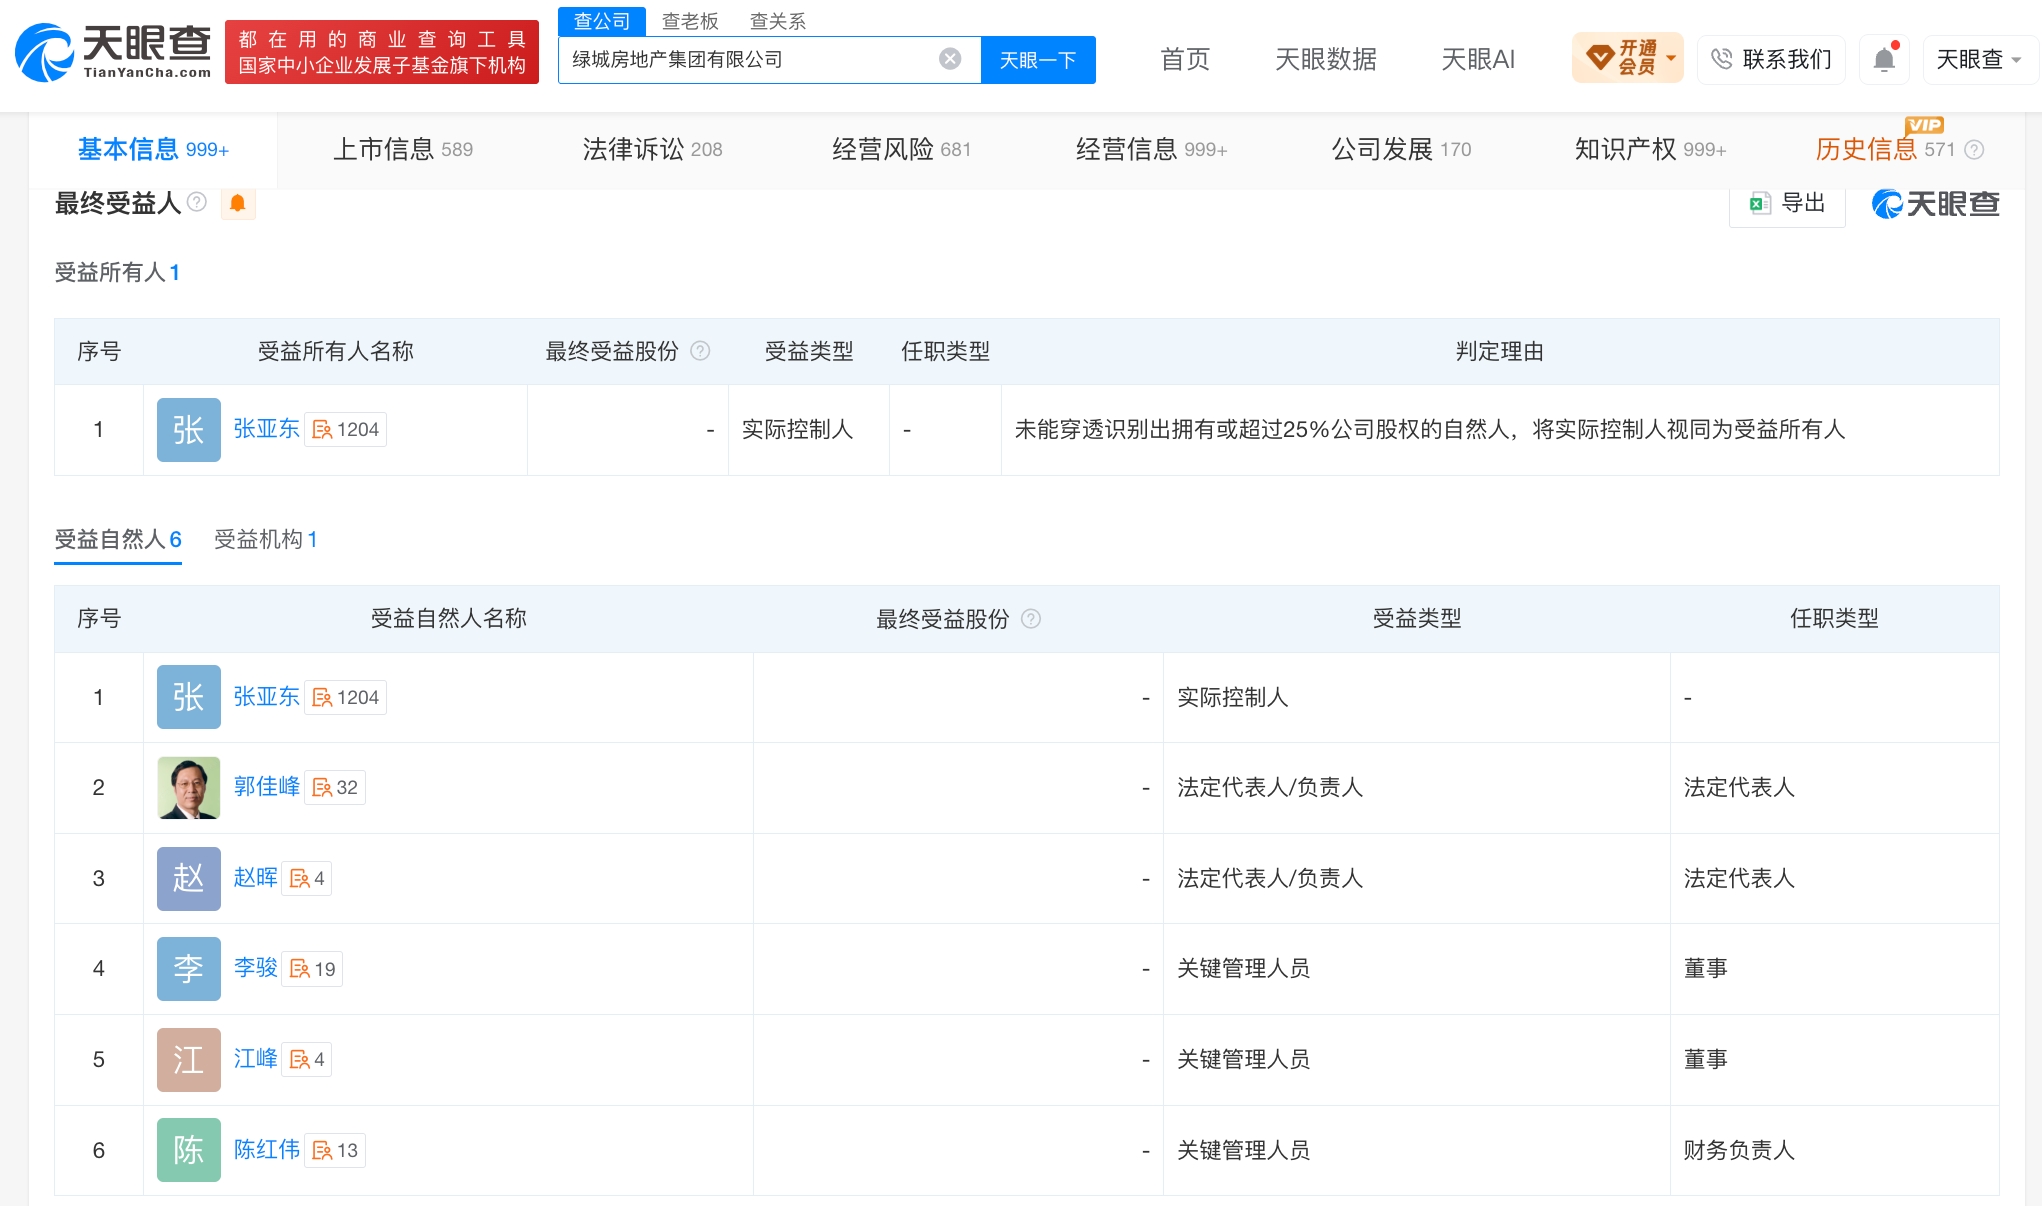Open 陈红伟's profile link
This screenshot has width=2042, height=1206.
266,1149
